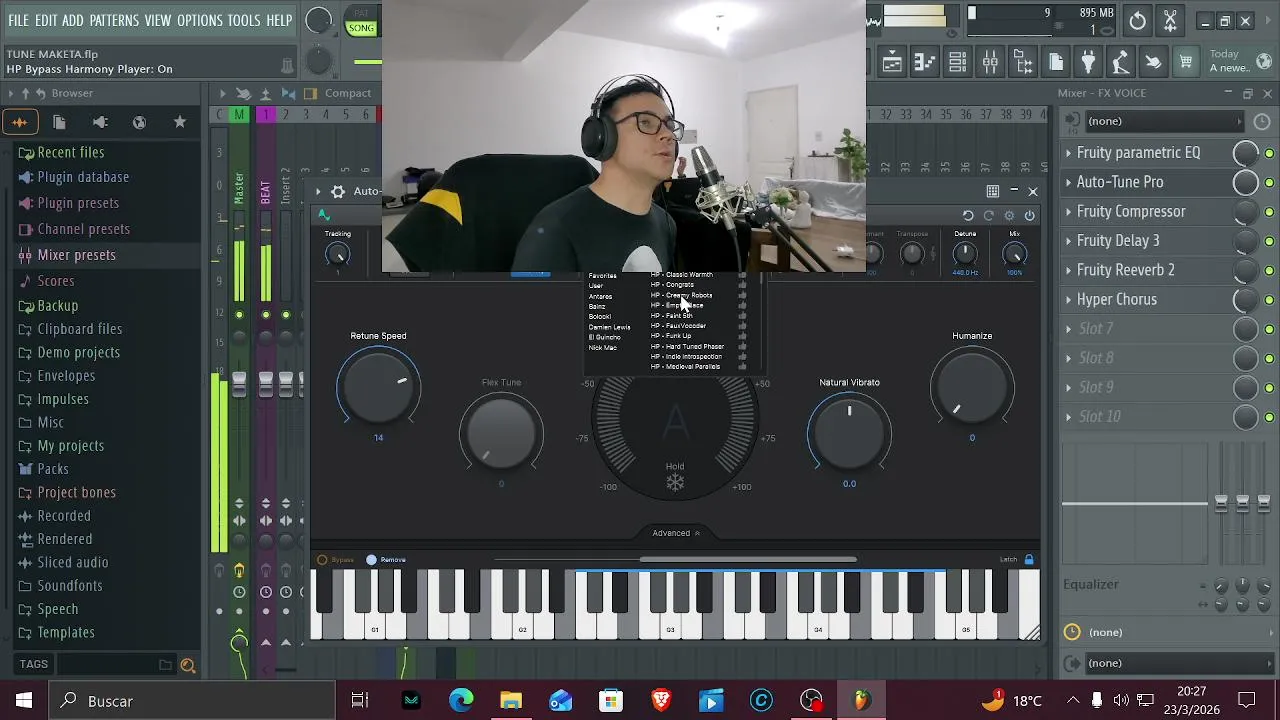Show the channel rack toolbar icon
1280x720 pixels.
957,63
